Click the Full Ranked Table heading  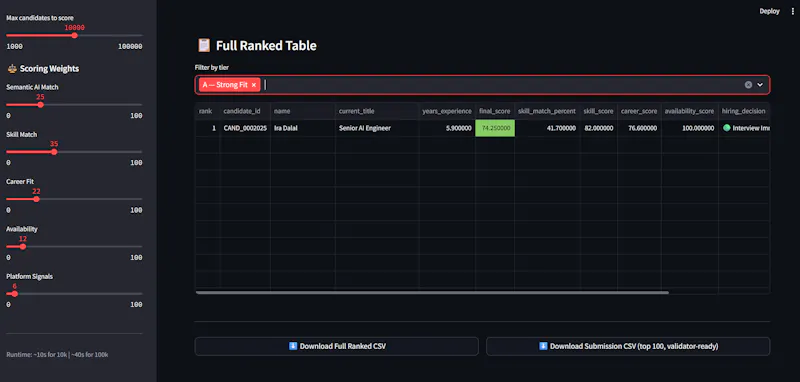point(266,46)
